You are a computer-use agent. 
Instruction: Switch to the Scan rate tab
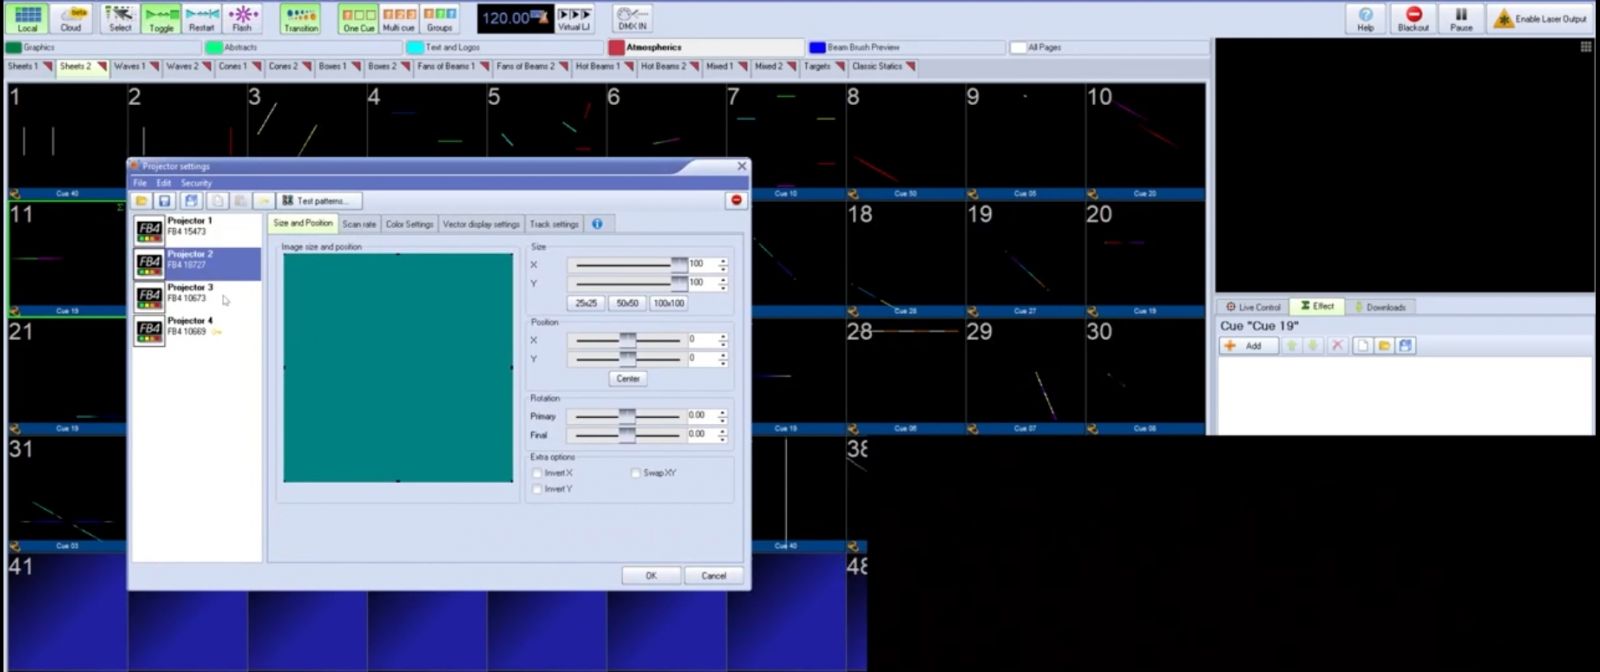pyautogui.click(x=359, y=224)
